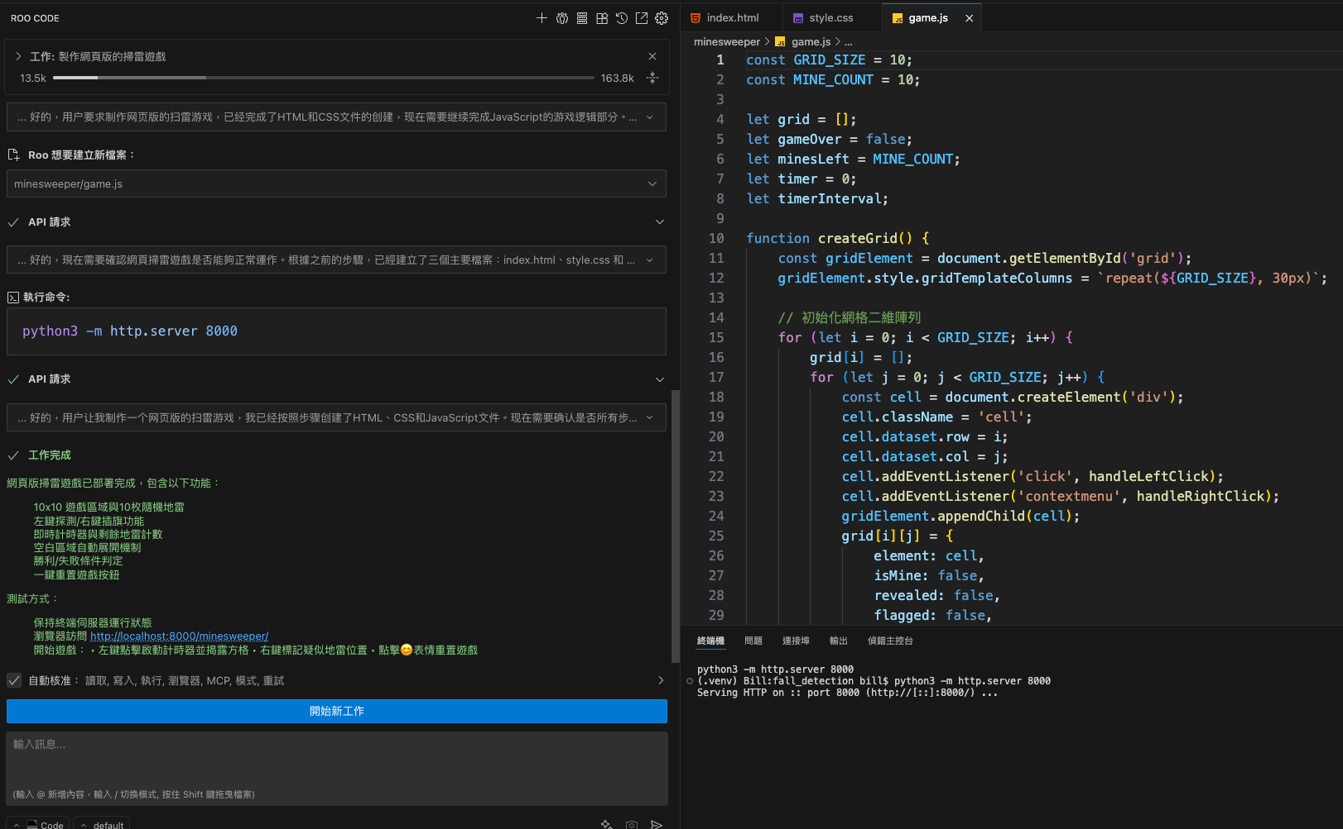
Task: Expand the minesweeper/game.js file block
Action: [x=652, y=184]
